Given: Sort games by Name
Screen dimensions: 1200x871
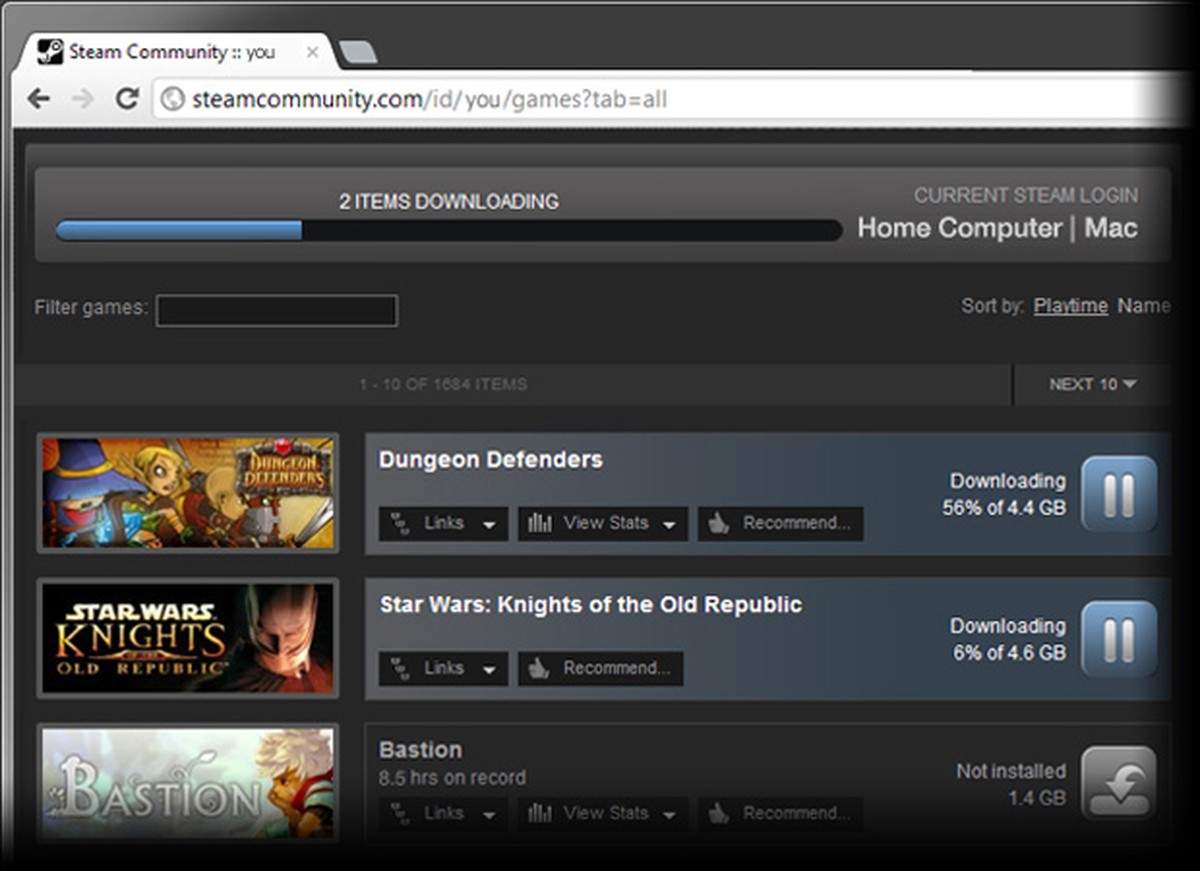Looking at the screenshot, I should pos(1144,306).
